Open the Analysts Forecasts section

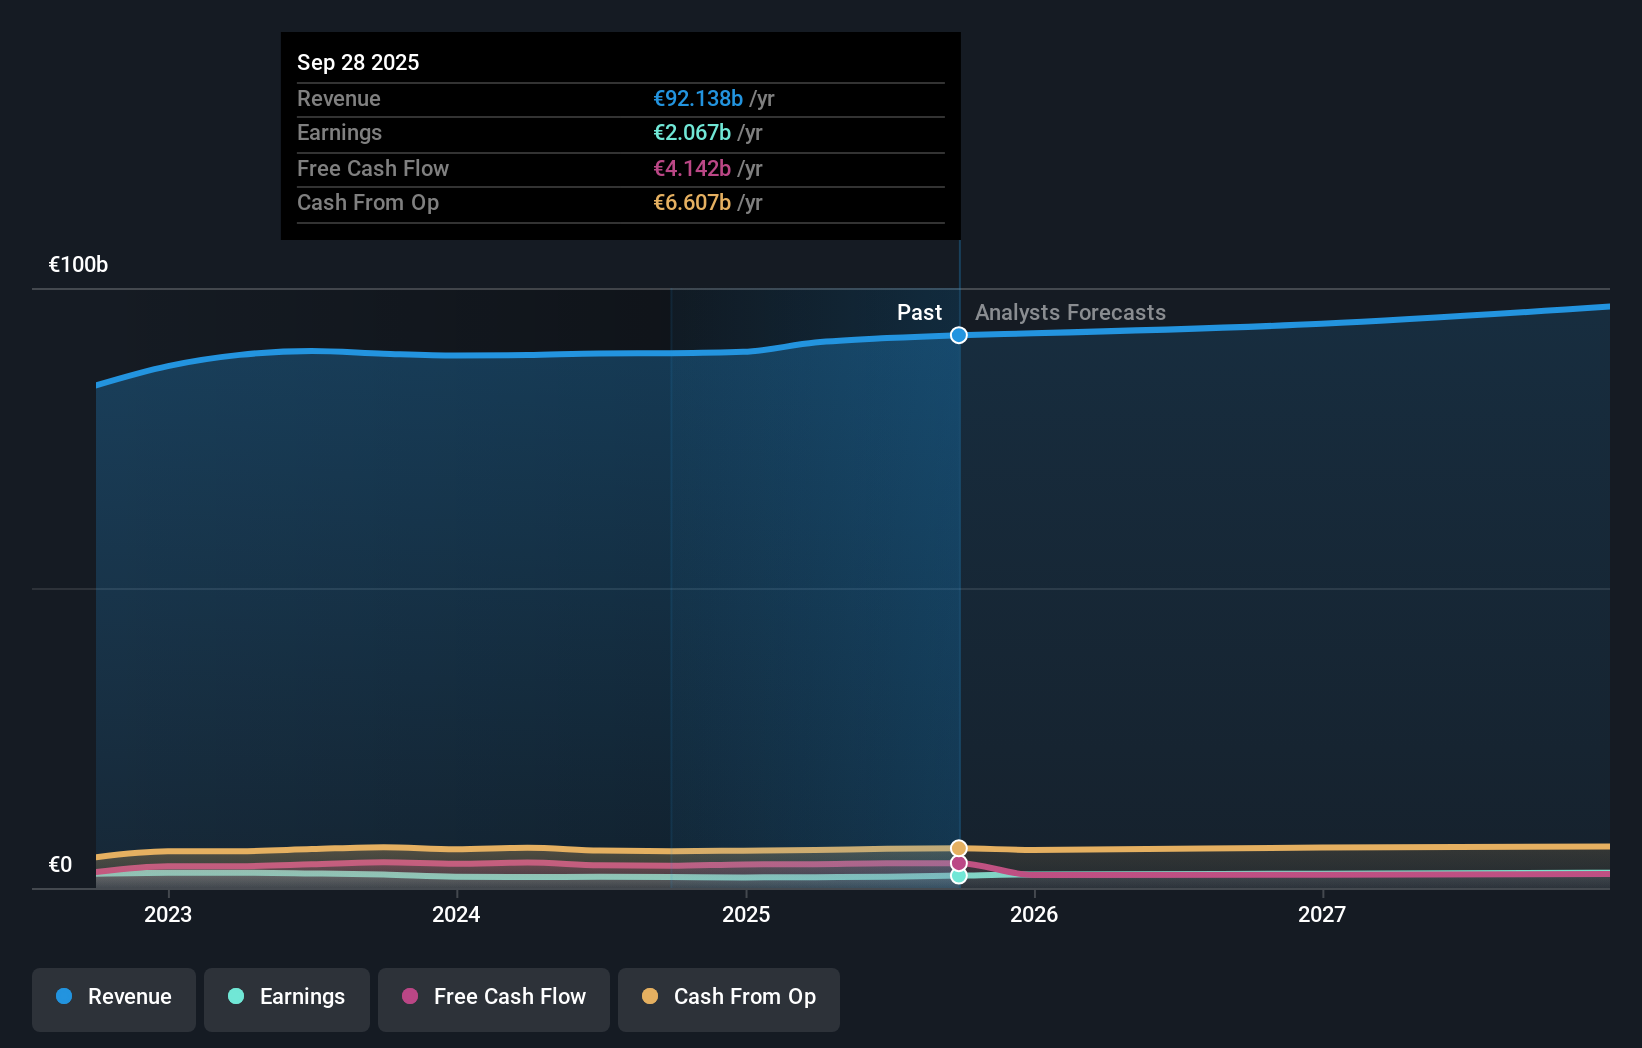[x=1070, y=312]
